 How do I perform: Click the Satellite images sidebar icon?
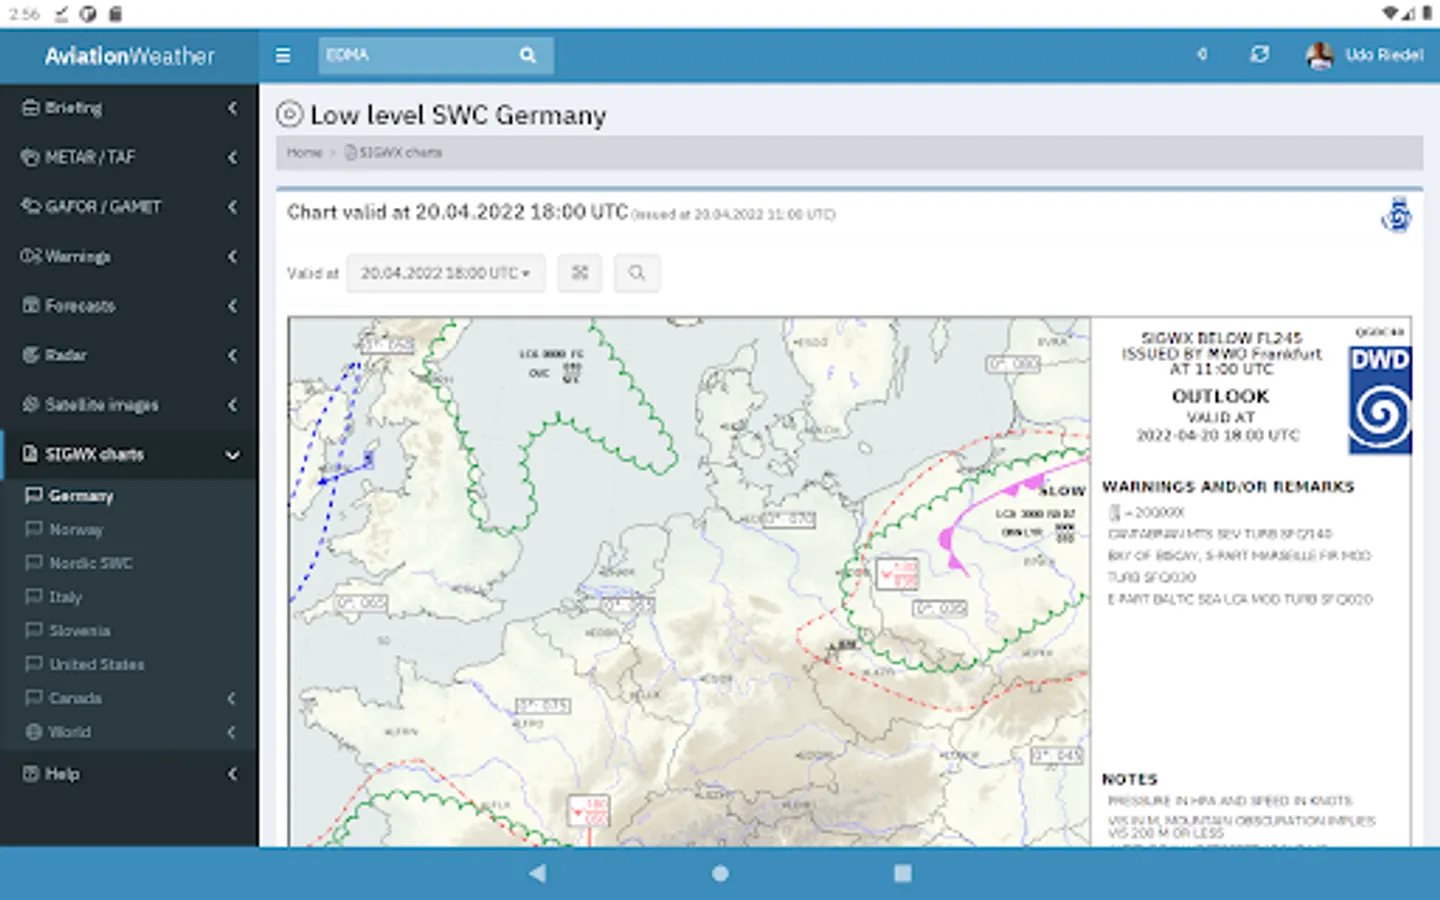click(x=31, y=405)
